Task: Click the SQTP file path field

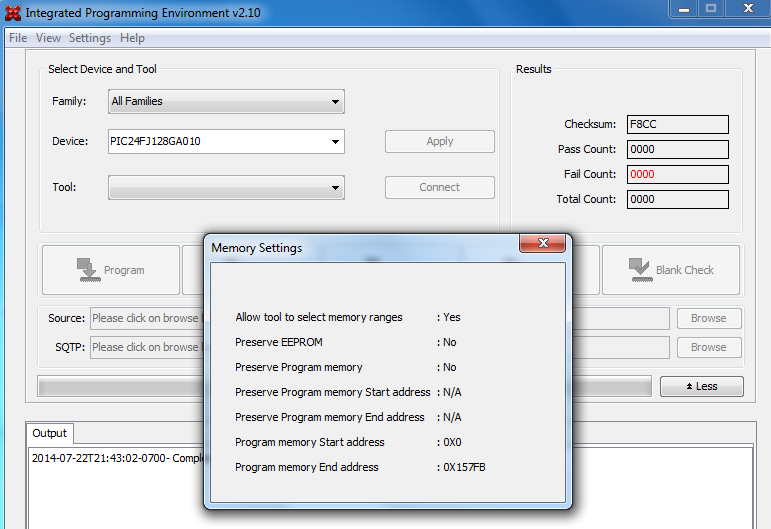Action: tap(380, 347)
